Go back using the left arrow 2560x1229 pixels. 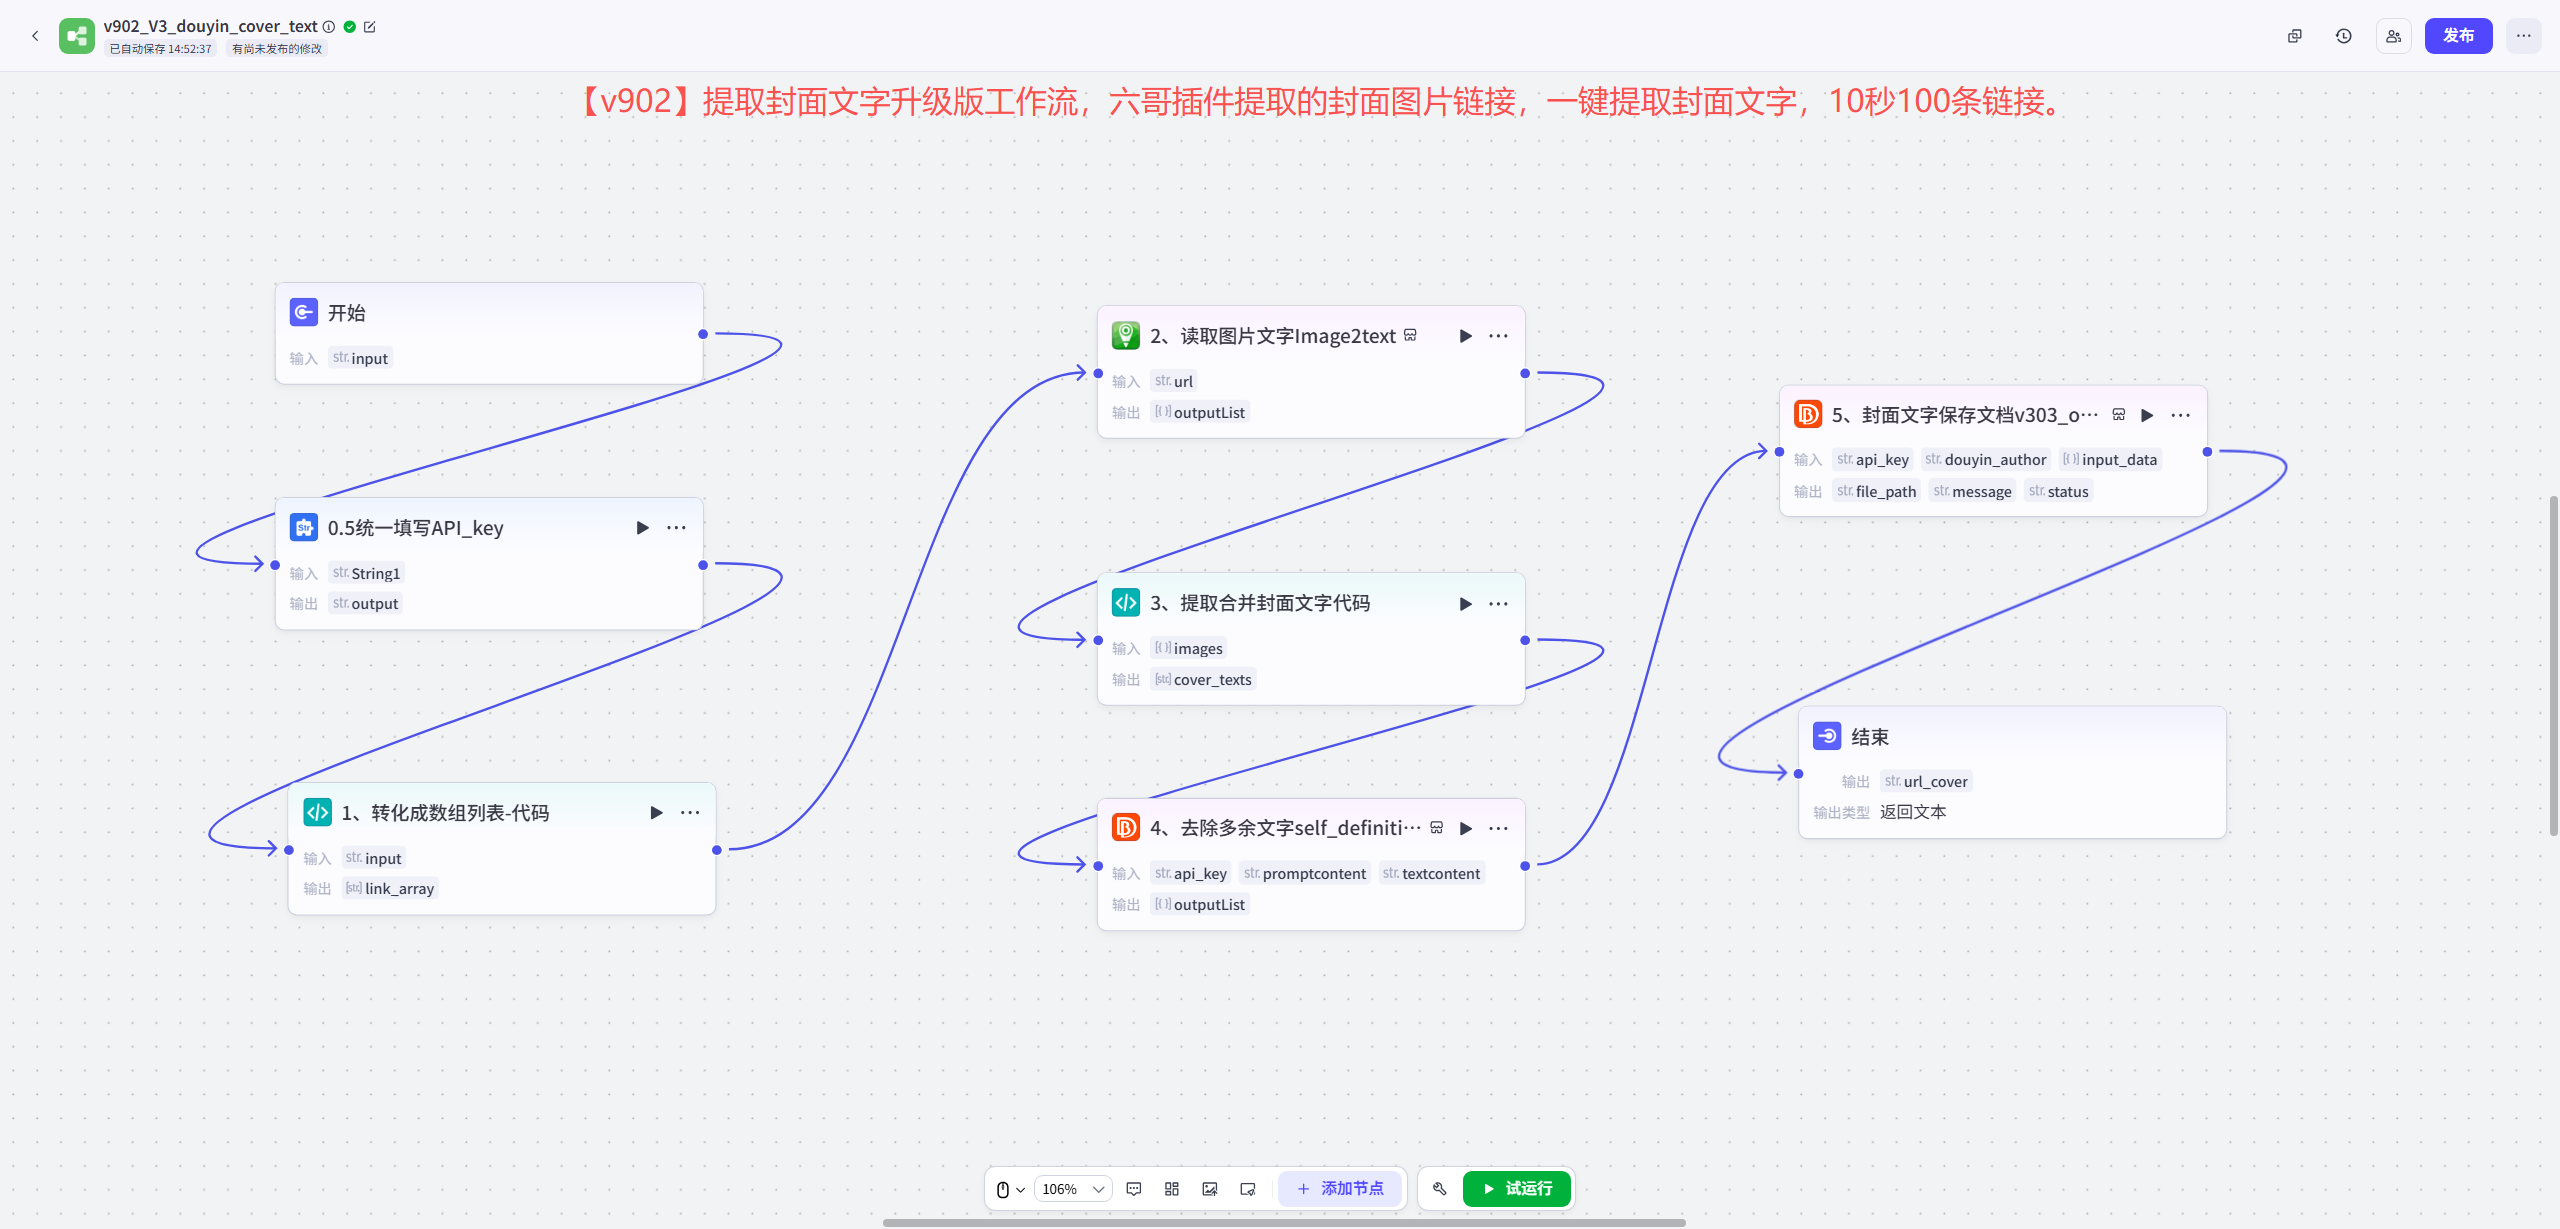(x=35, y=36)
